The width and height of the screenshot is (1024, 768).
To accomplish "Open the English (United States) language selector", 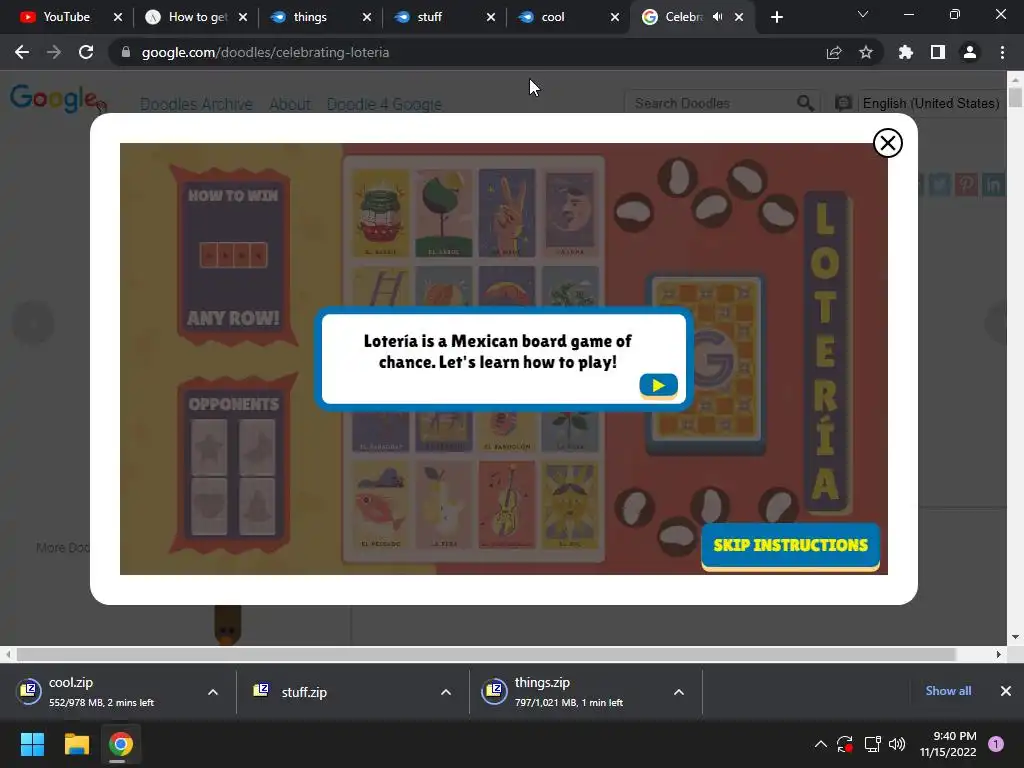I will (x=931, y=103).
